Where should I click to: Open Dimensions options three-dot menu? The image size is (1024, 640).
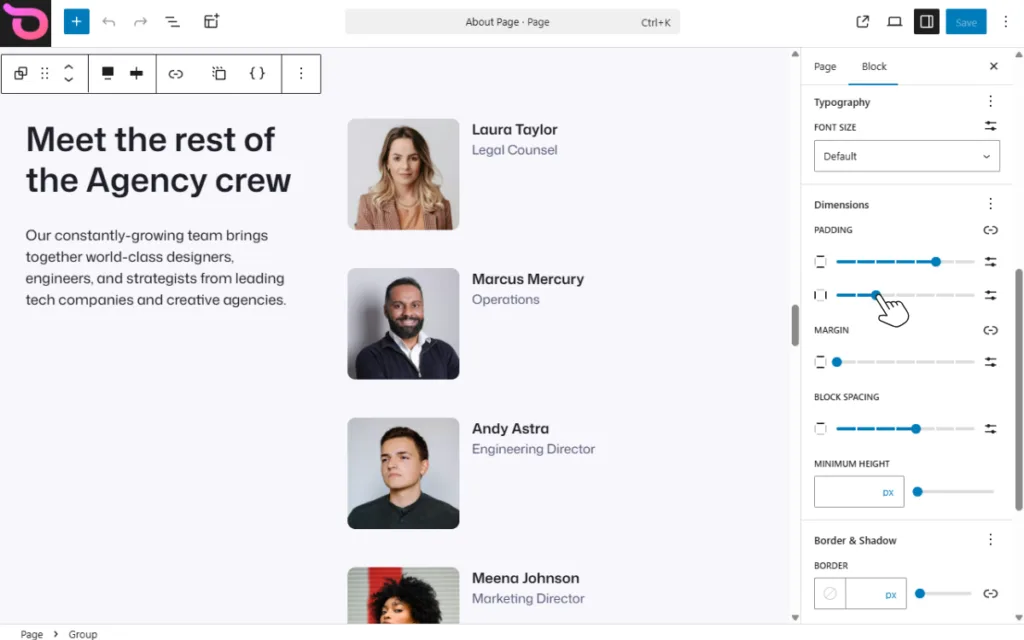(990, 204)
